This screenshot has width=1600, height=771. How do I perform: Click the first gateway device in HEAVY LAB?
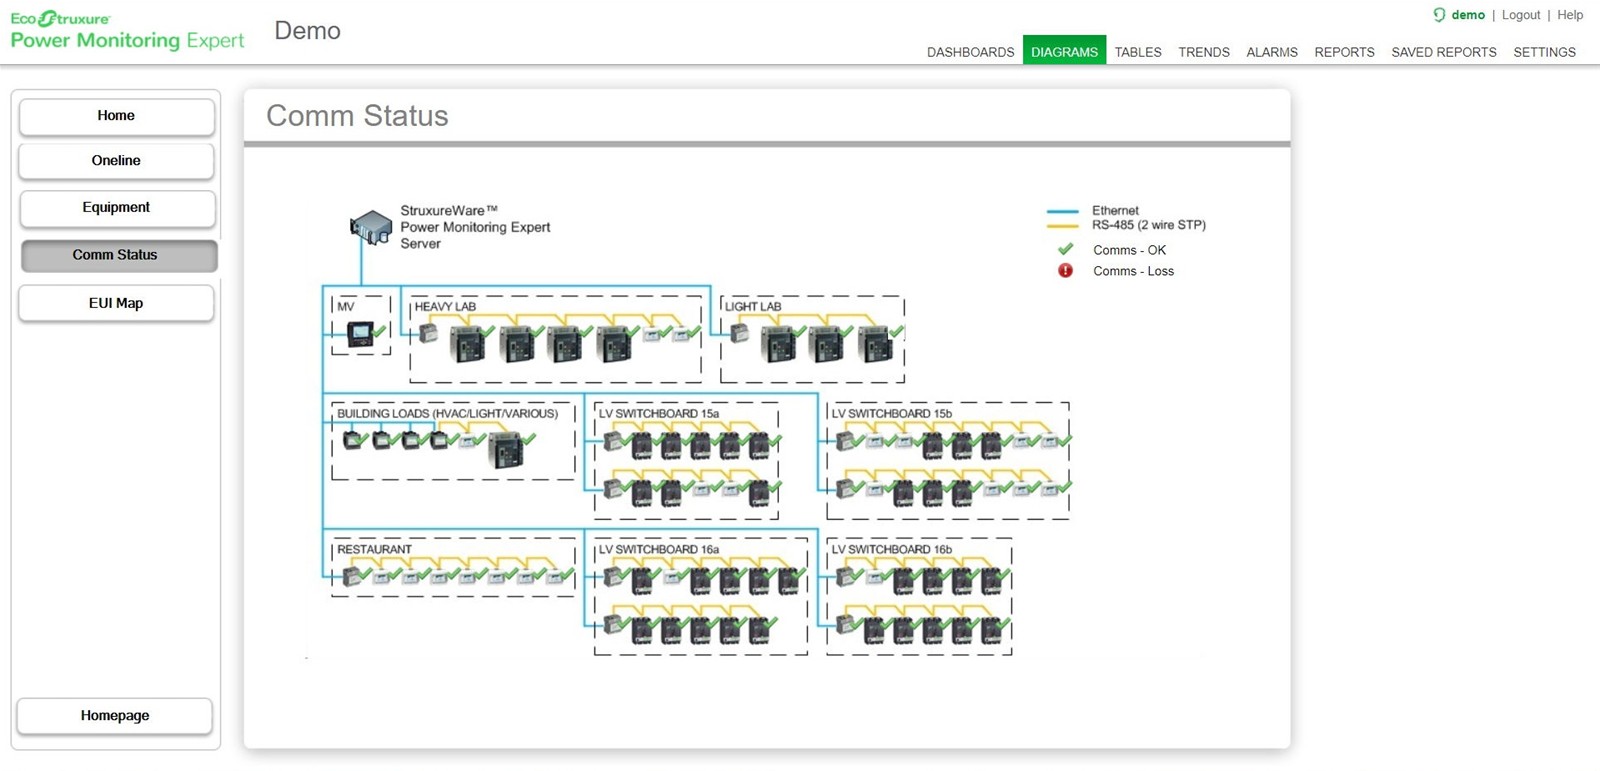428,333
